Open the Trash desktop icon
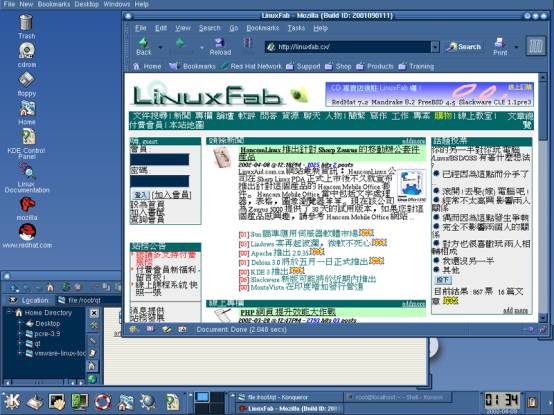The width and height of the screenshot is (554, 415). tap(26, 26)
